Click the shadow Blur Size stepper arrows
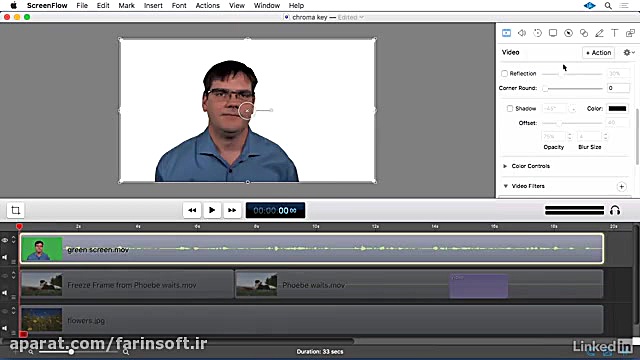 click(605, 136)
